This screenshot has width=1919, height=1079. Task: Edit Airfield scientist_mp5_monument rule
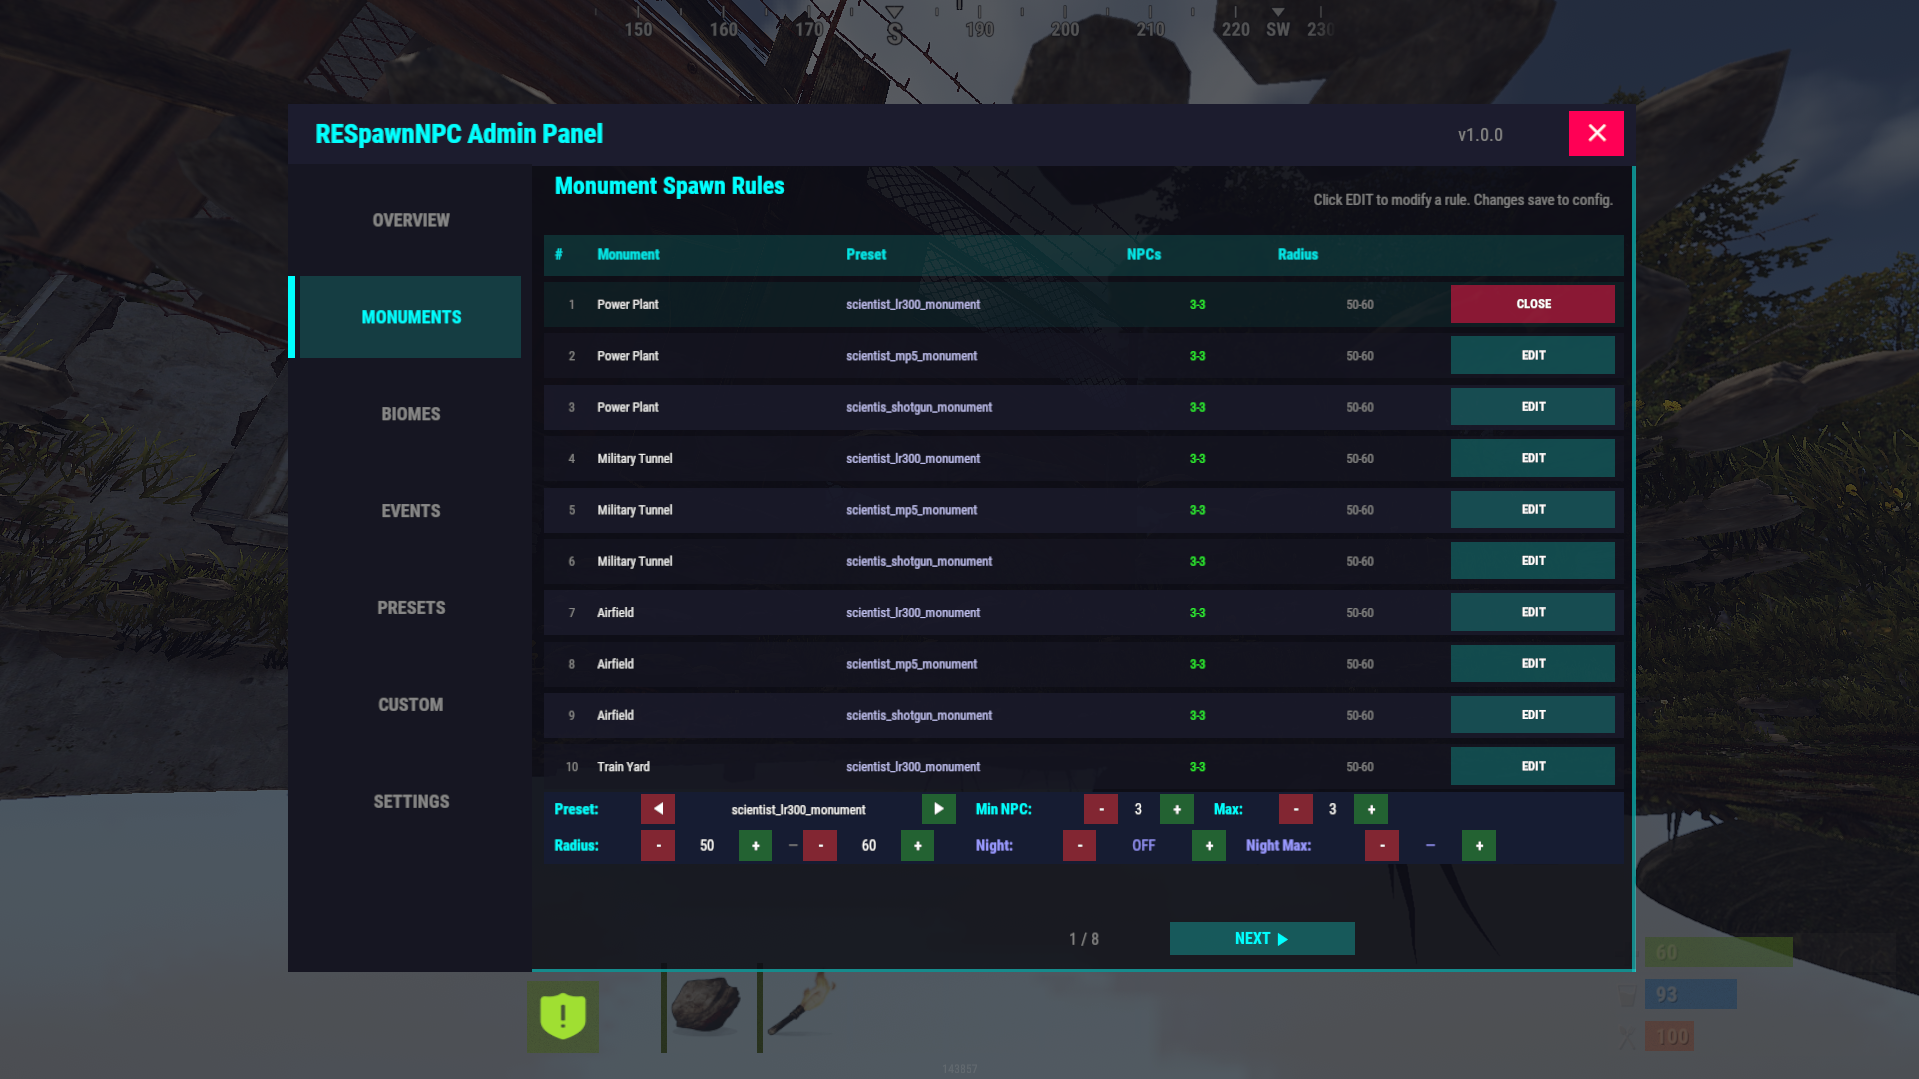click(x=1532, y=664)
